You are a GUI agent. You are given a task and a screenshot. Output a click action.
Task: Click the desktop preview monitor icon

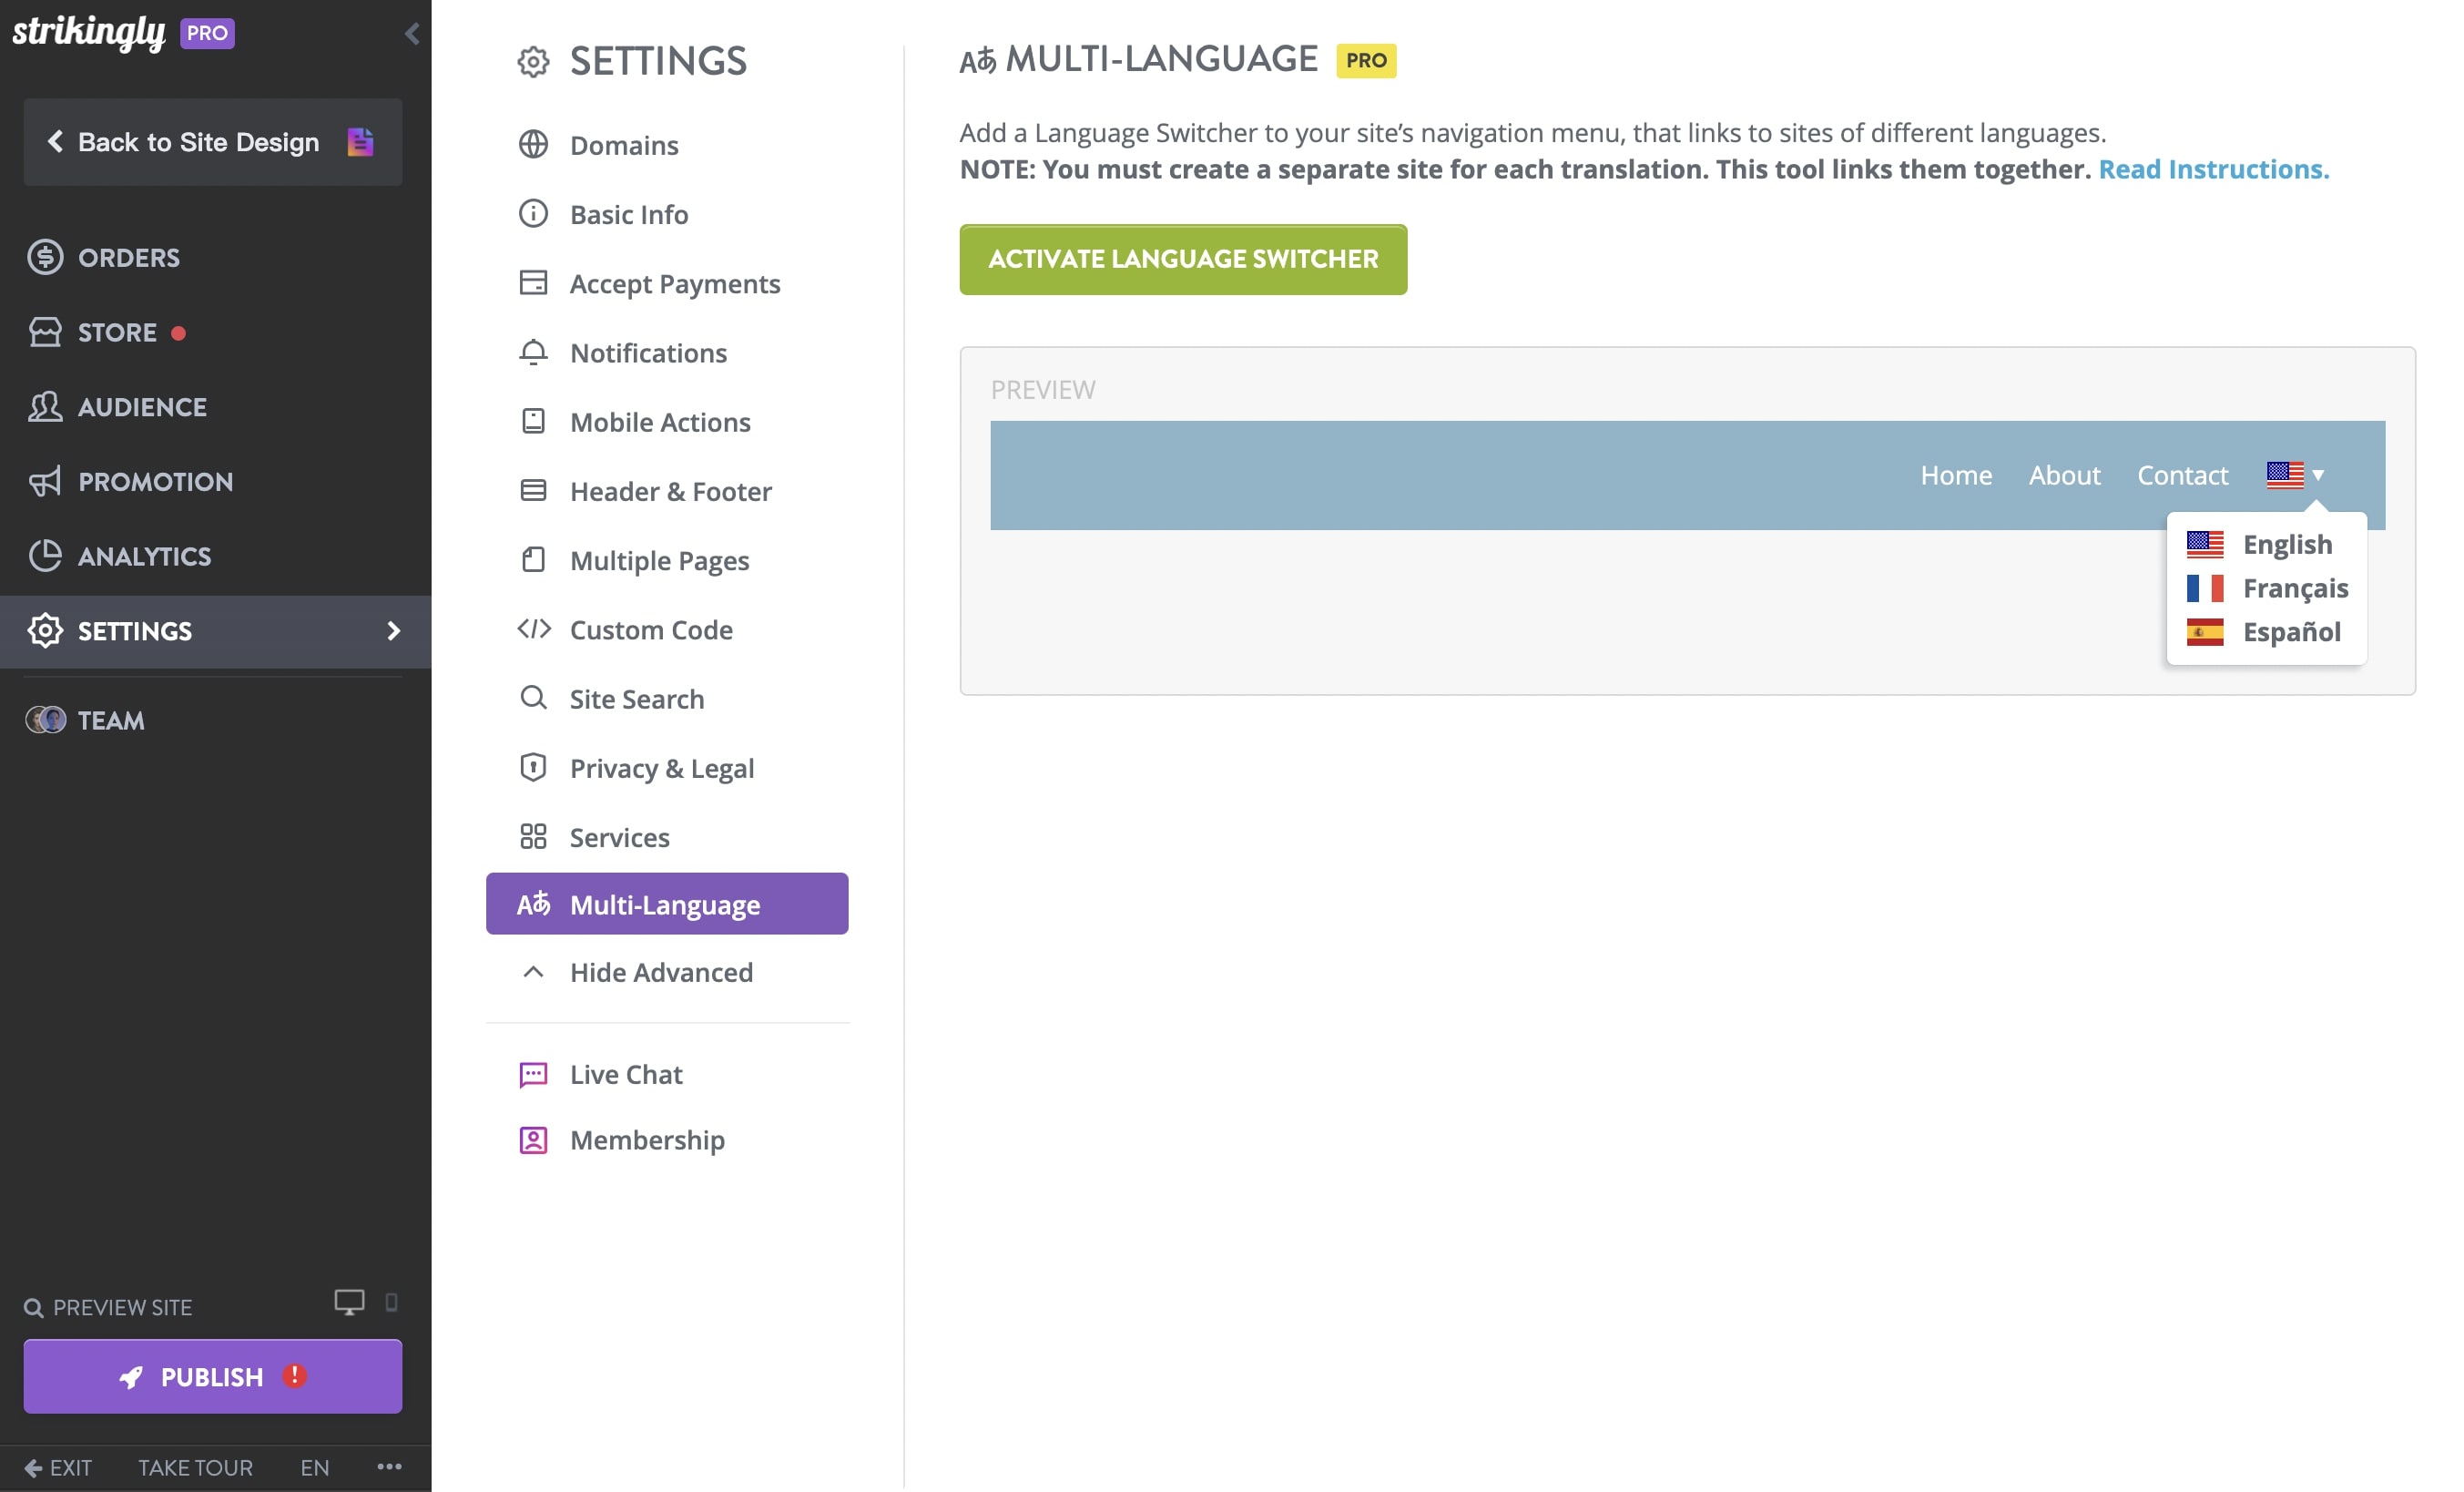[348, 1303]
